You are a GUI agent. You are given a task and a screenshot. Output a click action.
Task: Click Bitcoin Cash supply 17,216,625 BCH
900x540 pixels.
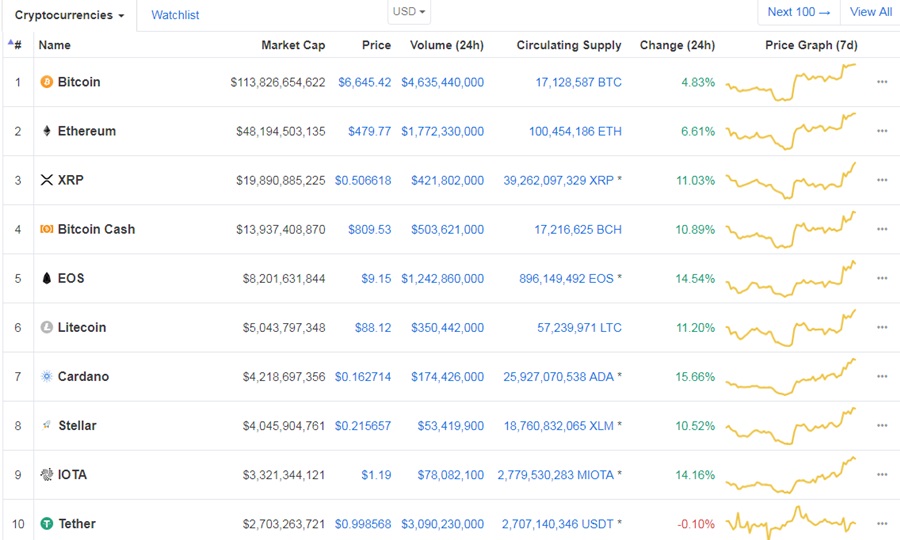pyautogui.click(x=578, y=230)
